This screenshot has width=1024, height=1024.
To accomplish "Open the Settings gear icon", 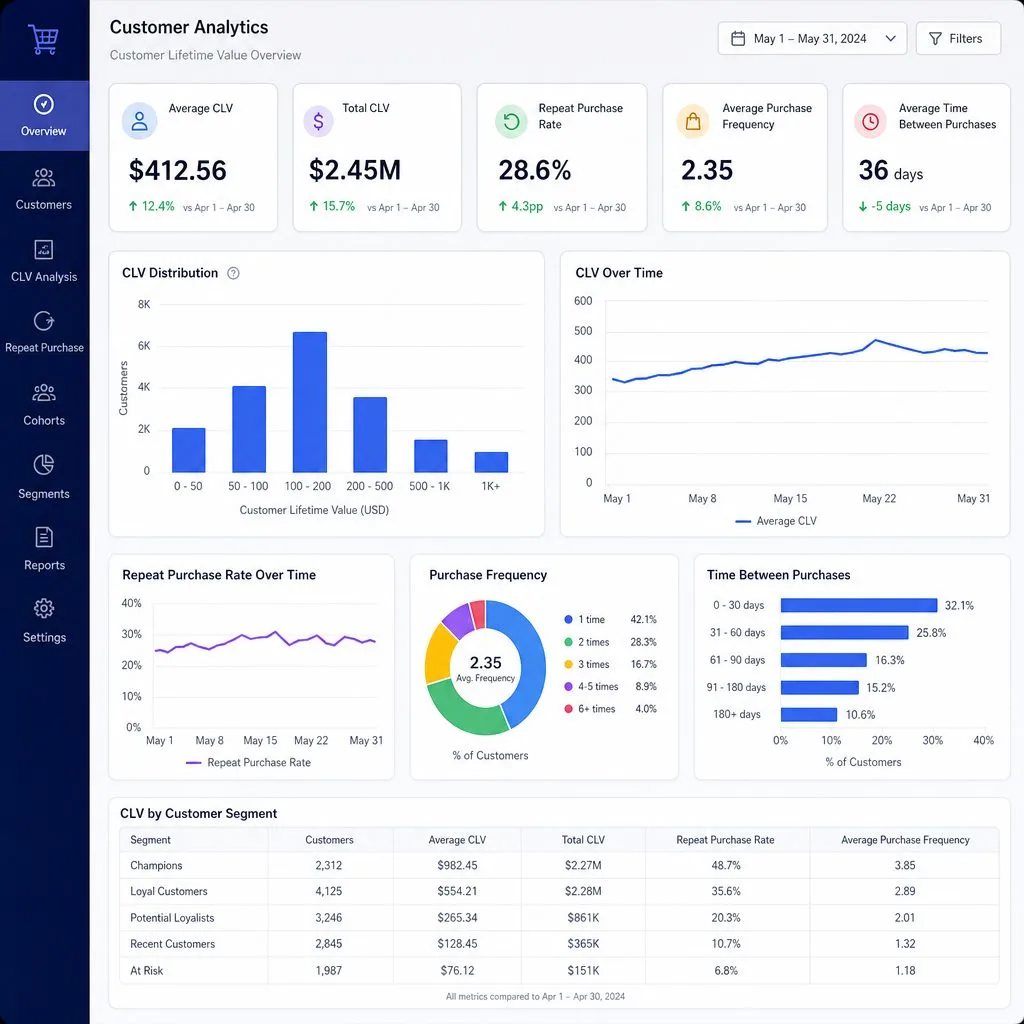I will point(44,608).
